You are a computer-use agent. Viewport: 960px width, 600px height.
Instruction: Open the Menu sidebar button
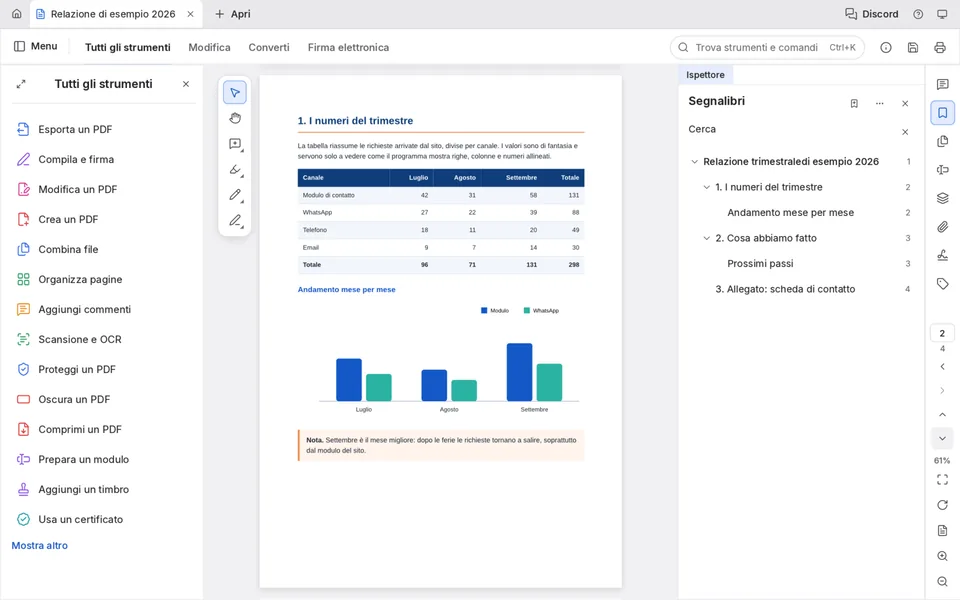tap(36, 47)
